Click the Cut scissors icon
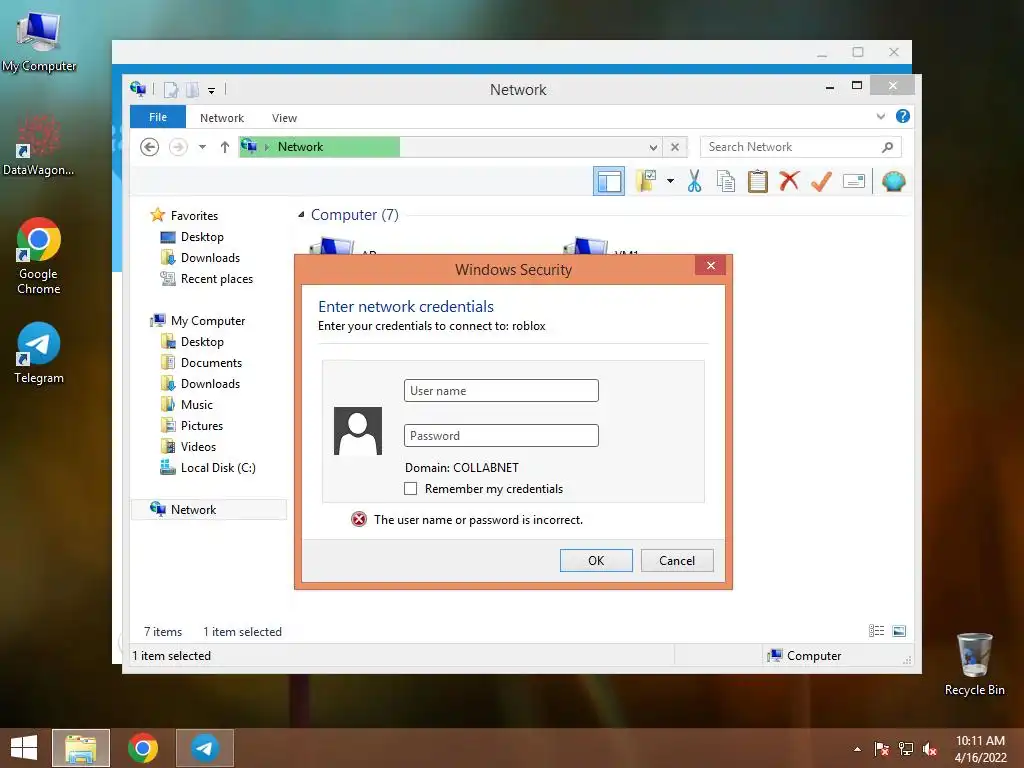 tap(694, 181)
